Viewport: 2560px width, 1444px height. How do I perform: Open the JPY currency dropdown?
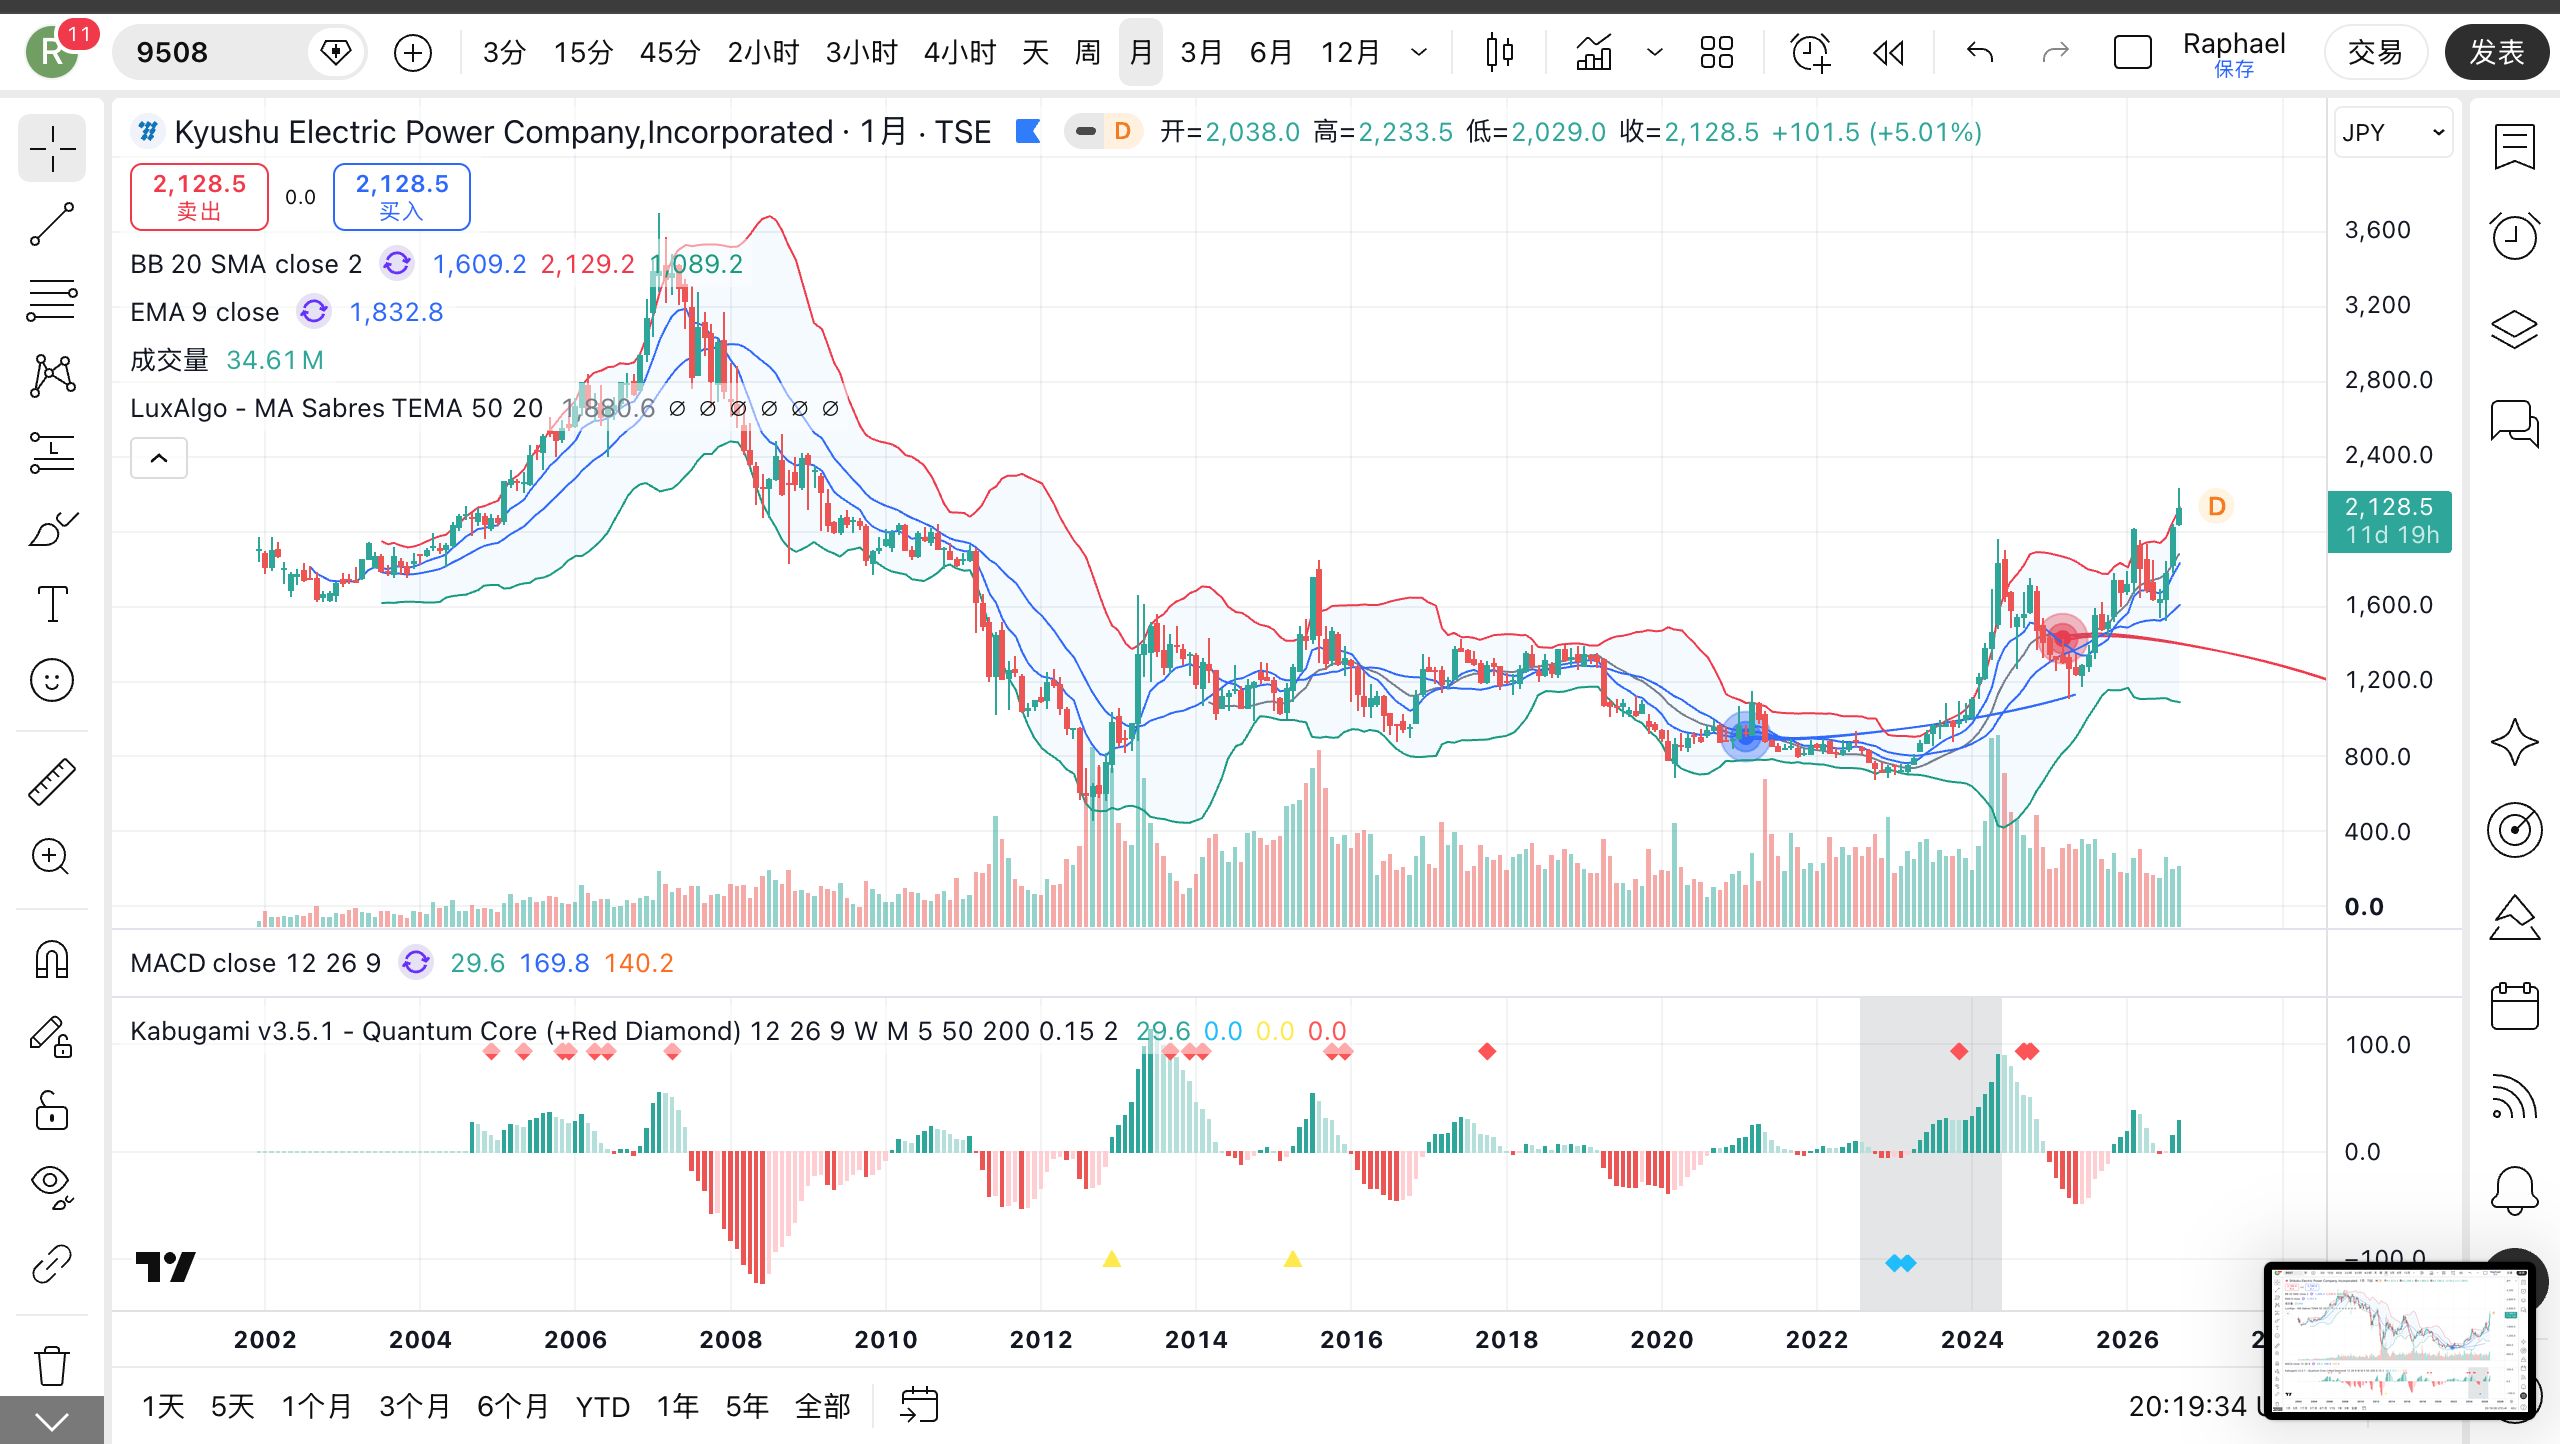point(2394,133)
